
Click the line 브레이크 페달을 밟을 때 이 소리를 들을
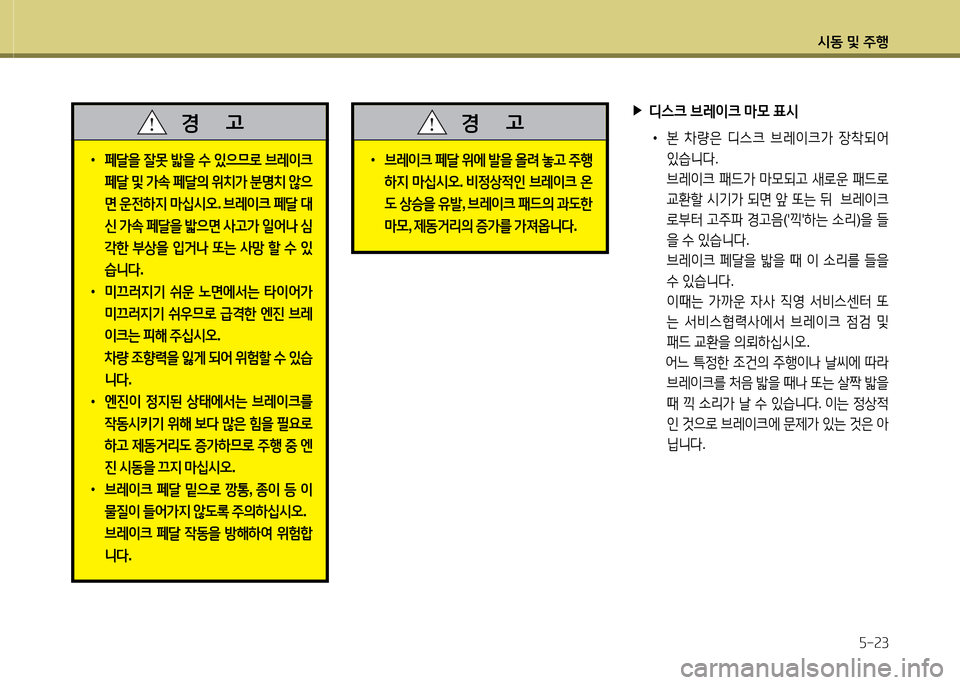click(777, 261)
